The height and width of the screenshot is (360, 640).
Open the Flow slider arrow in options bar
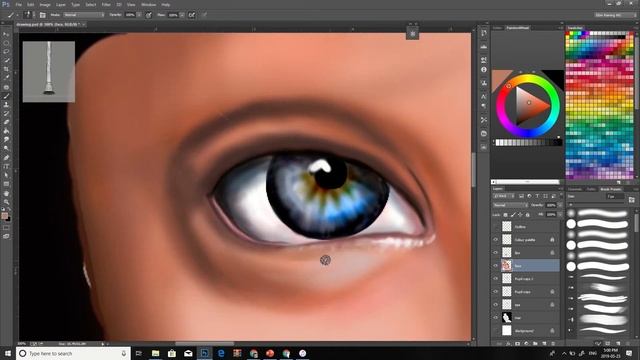182,15
